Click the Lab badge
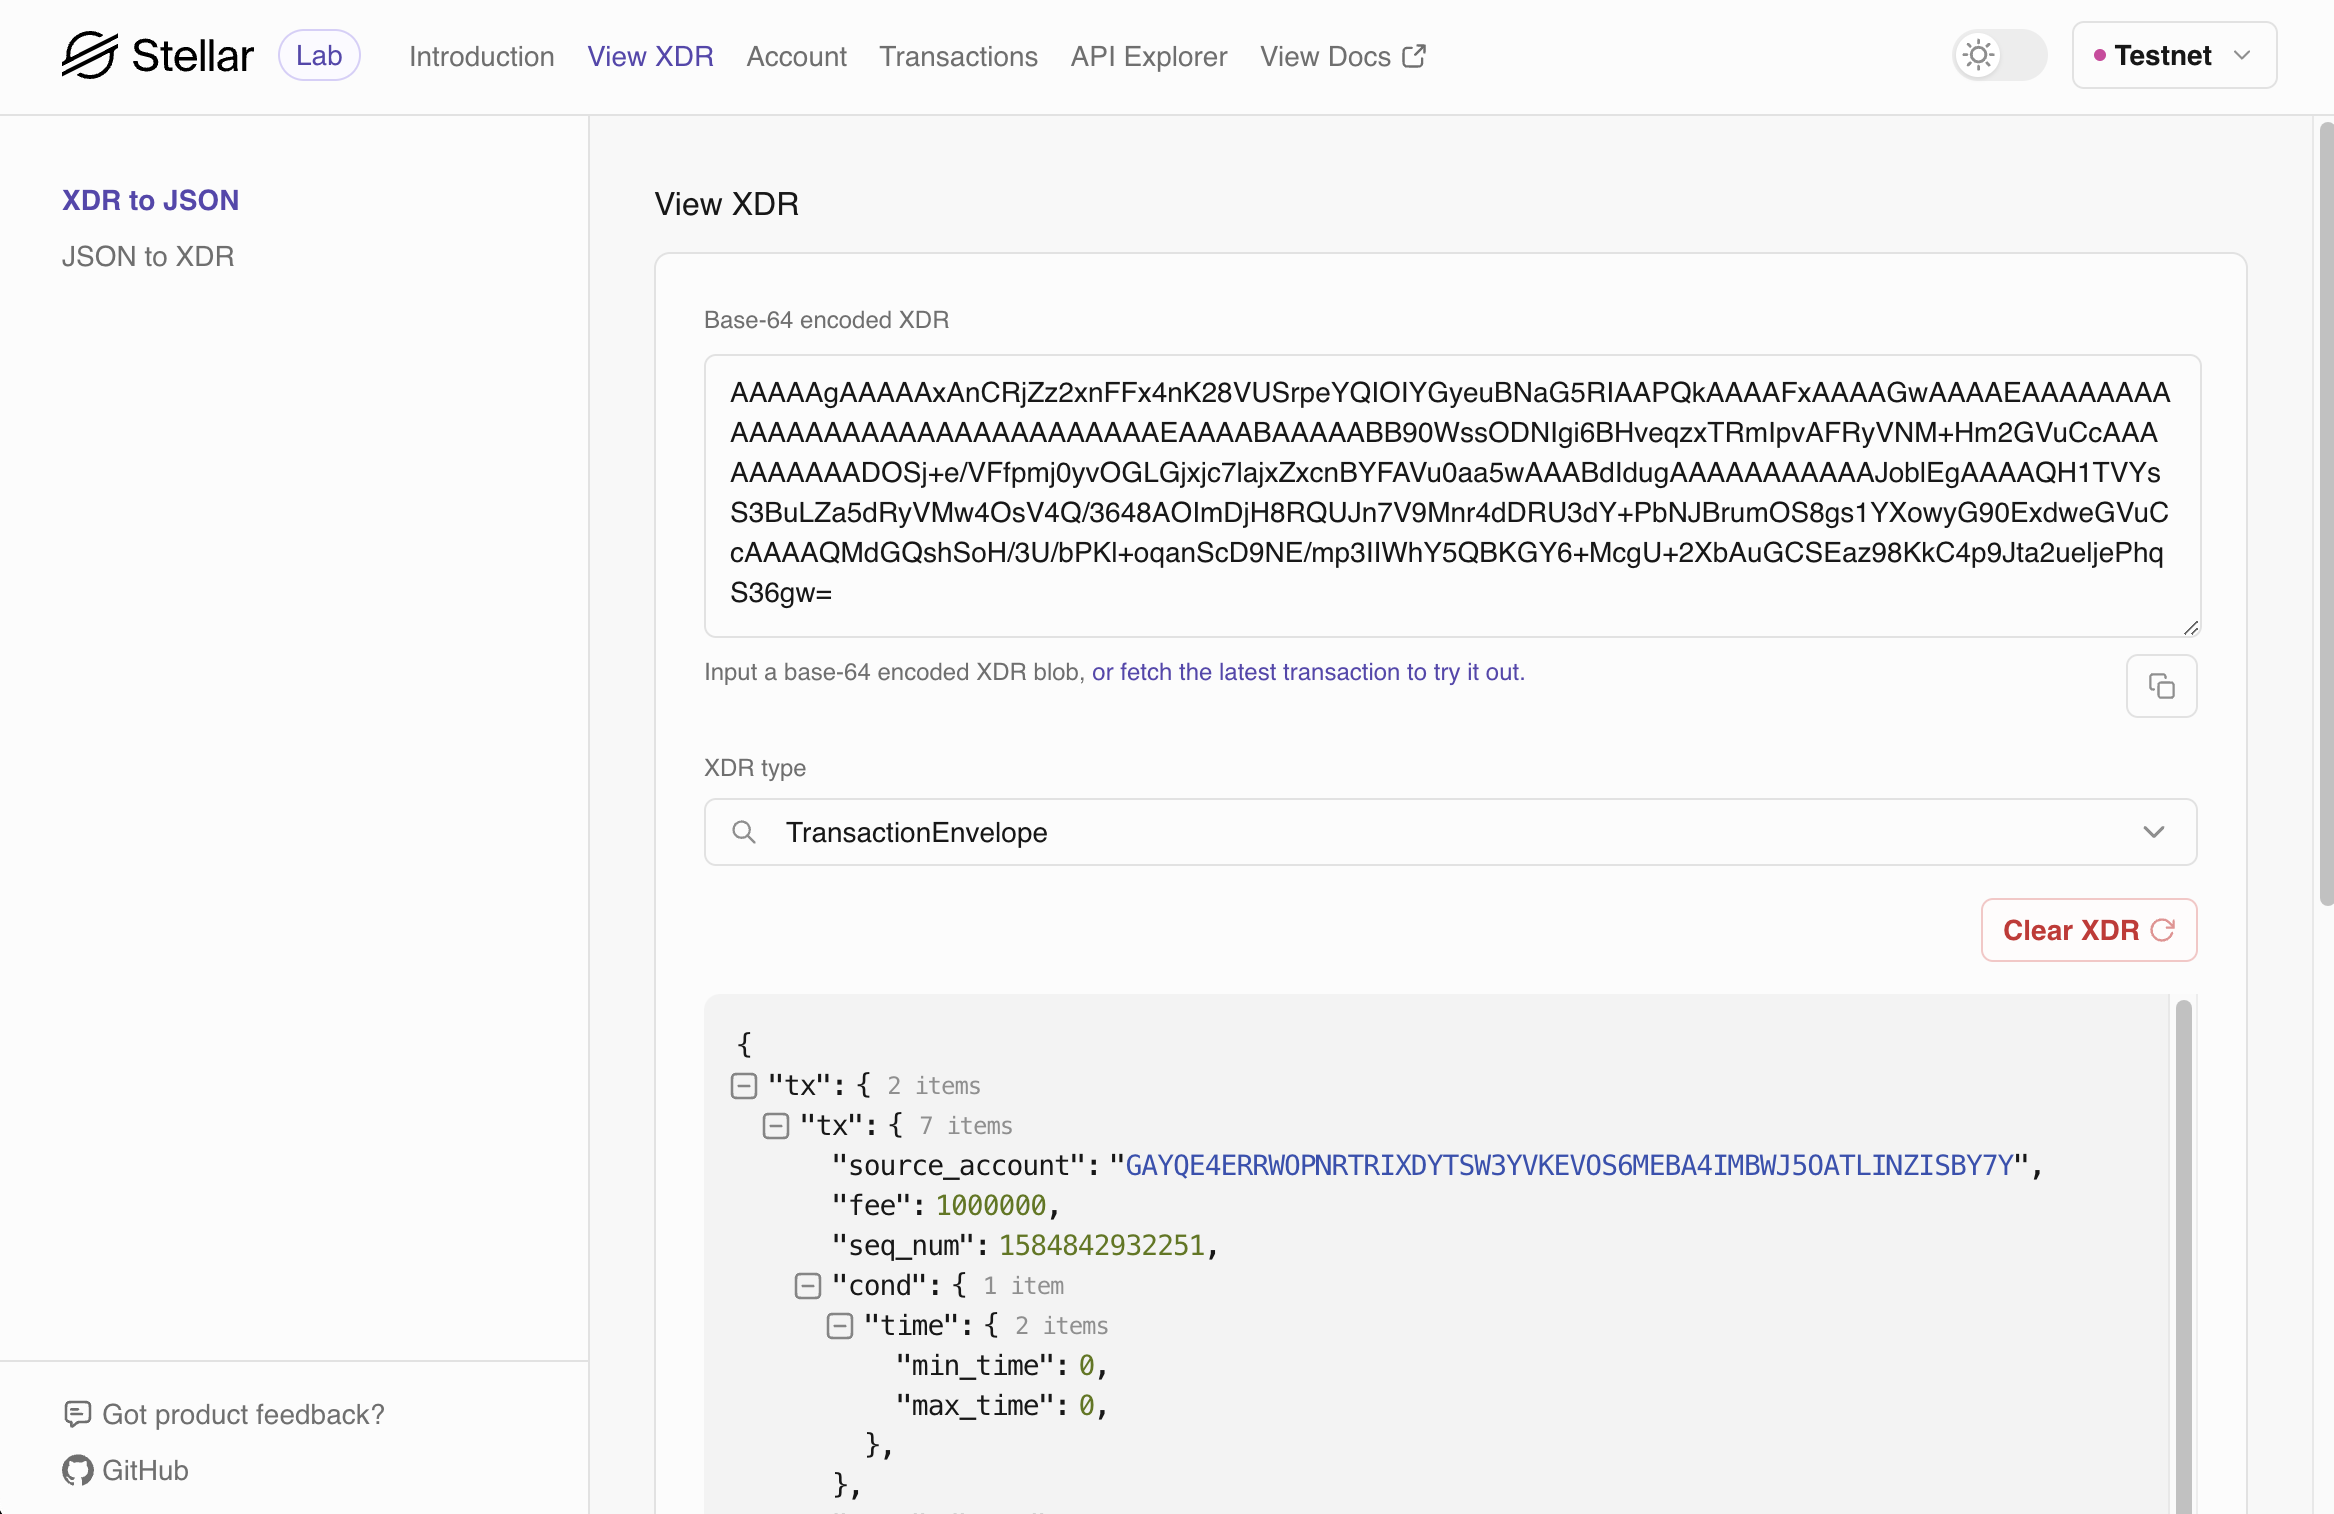The height and width of the screenshot is (1514, 2334). (x=319, y=56)
